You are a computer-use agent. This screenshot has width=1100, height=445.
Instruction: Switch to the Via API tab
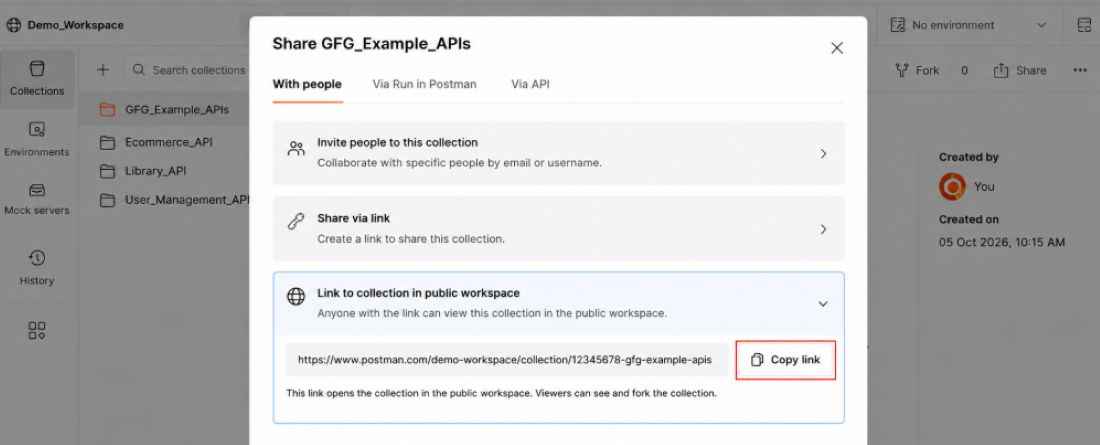point(530,84)
